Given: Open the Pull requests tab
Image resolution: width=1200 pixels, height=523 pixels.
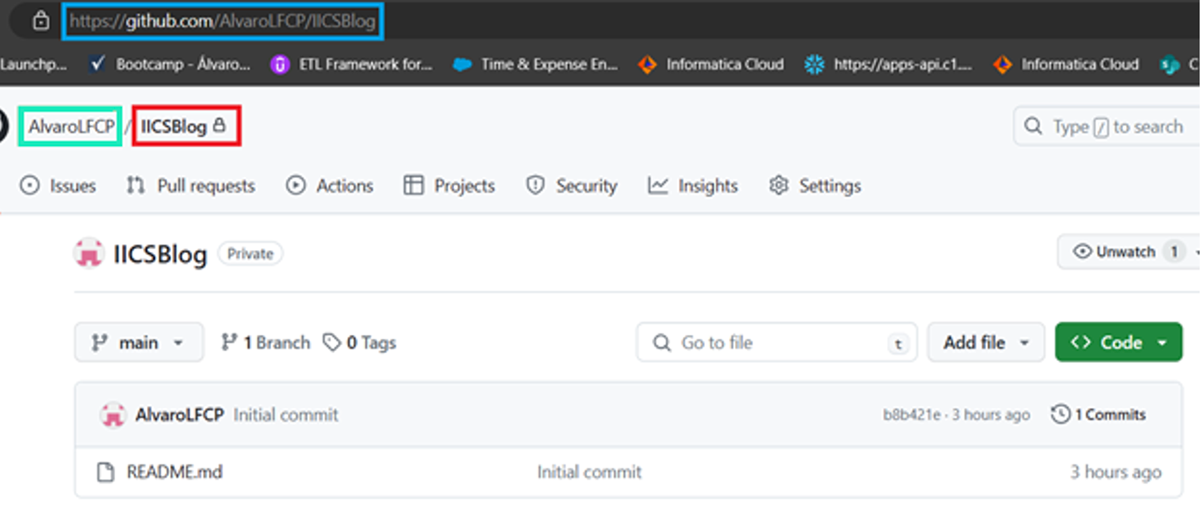Looking at the screenshot, I should pos(190,186).
